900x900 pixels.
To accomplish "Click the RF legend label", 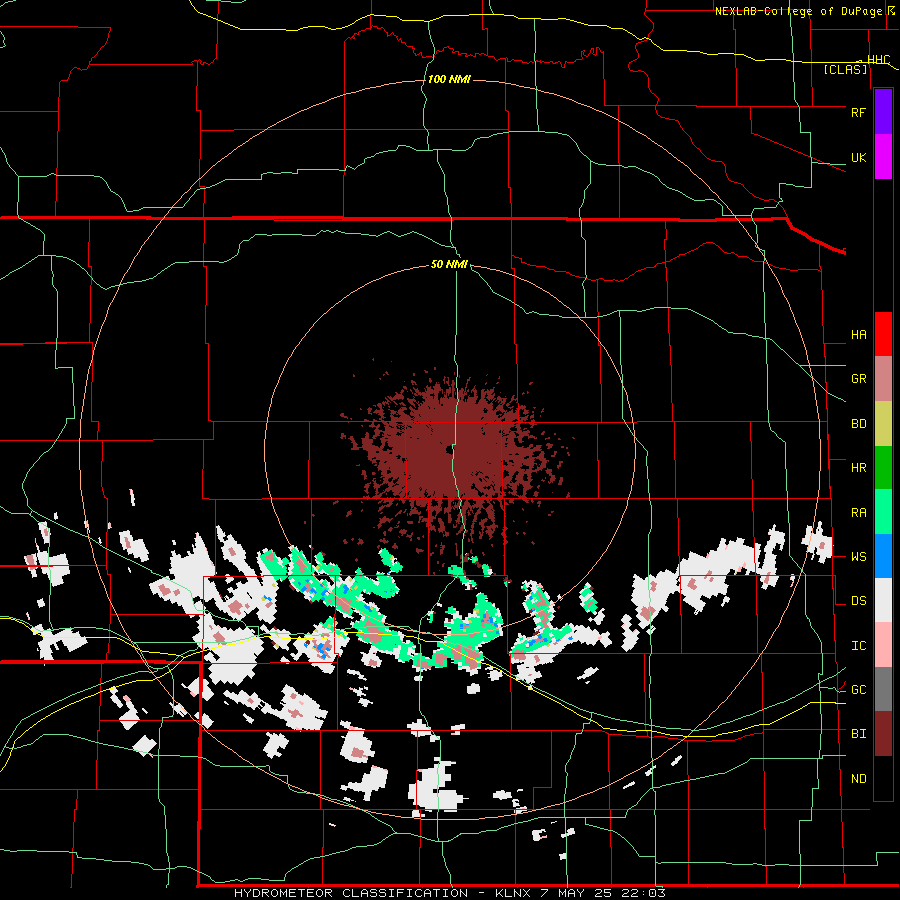I will [x=858, y=112].
